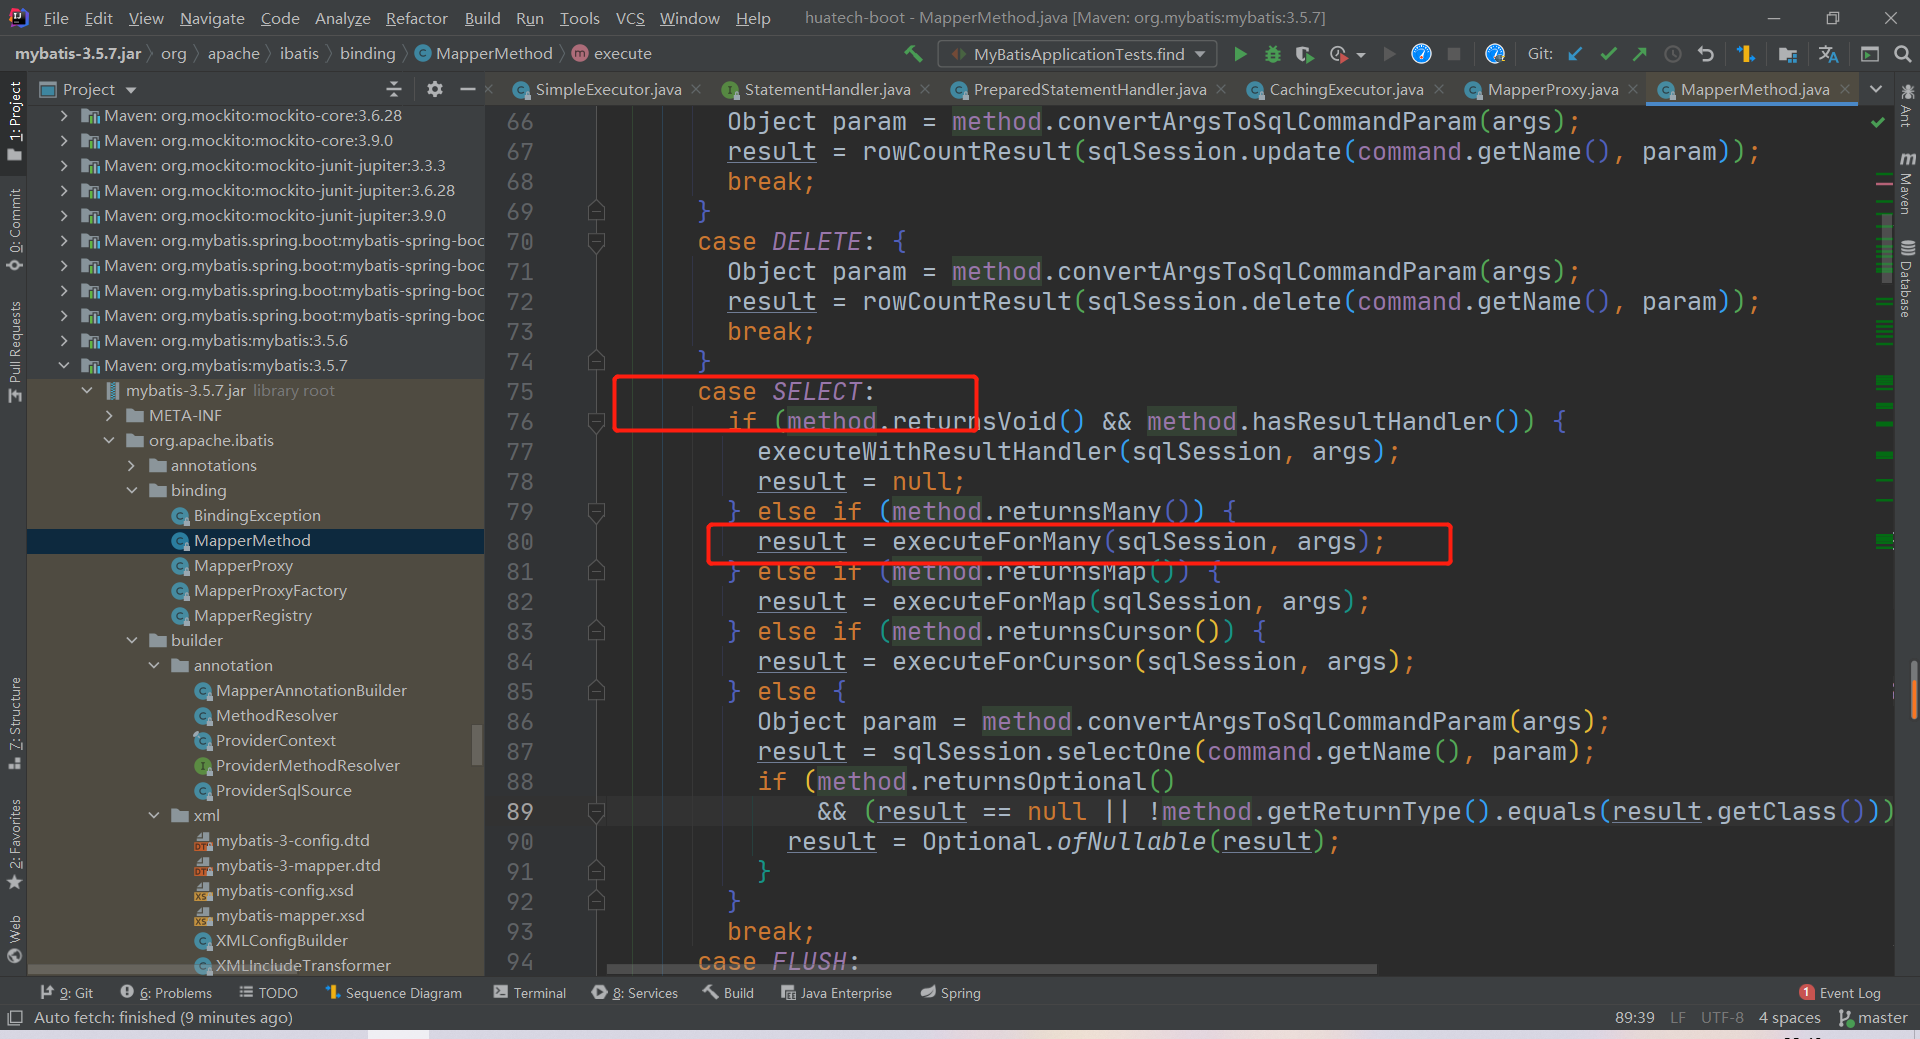Select XMLConfigBuilder in project tree
1920x1039 pixels.
(x=282, y=940)
